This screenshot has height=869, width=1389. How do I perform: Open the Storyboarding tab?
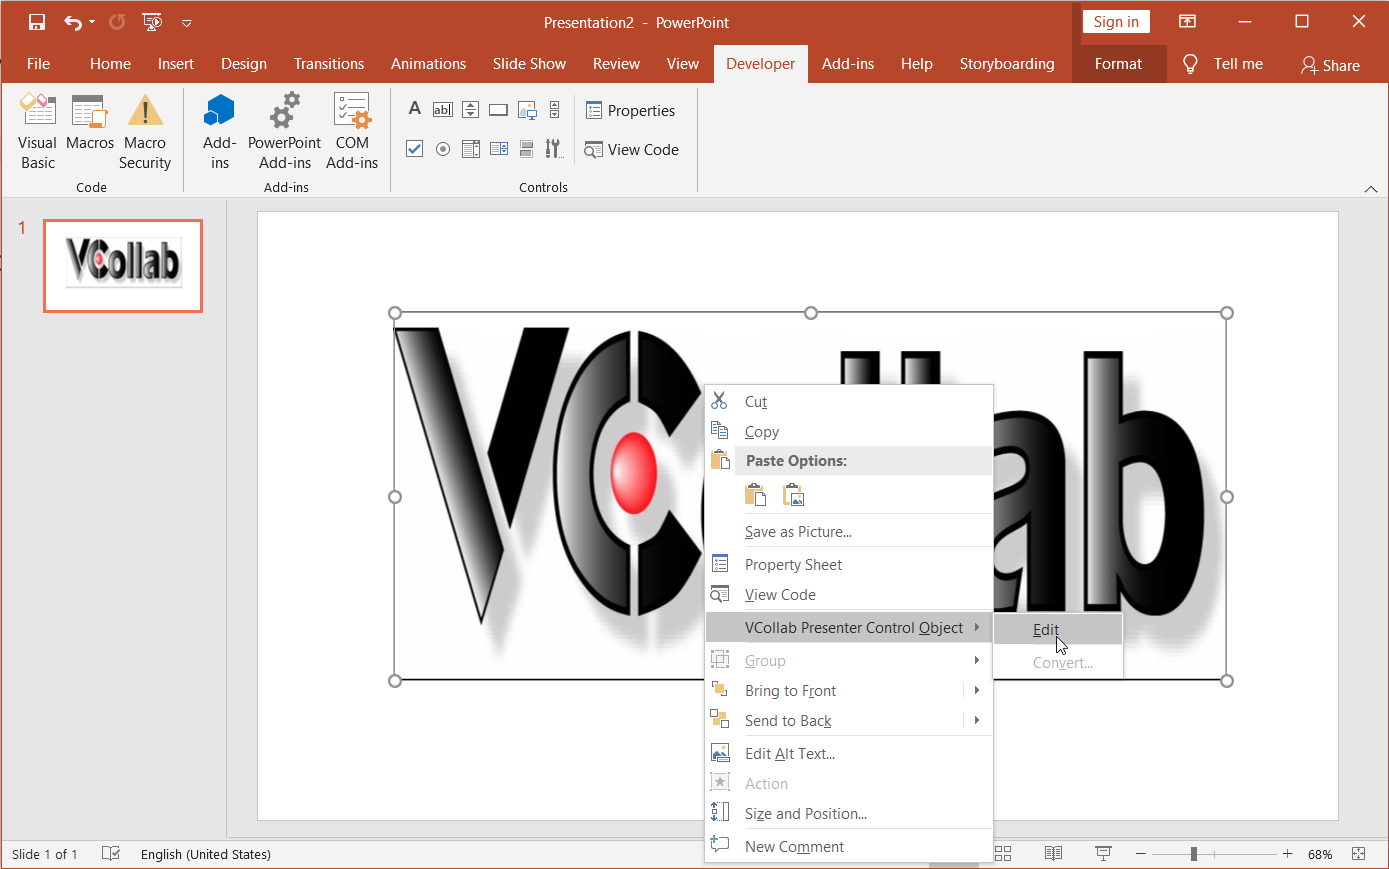click(x=1007, y=64)
